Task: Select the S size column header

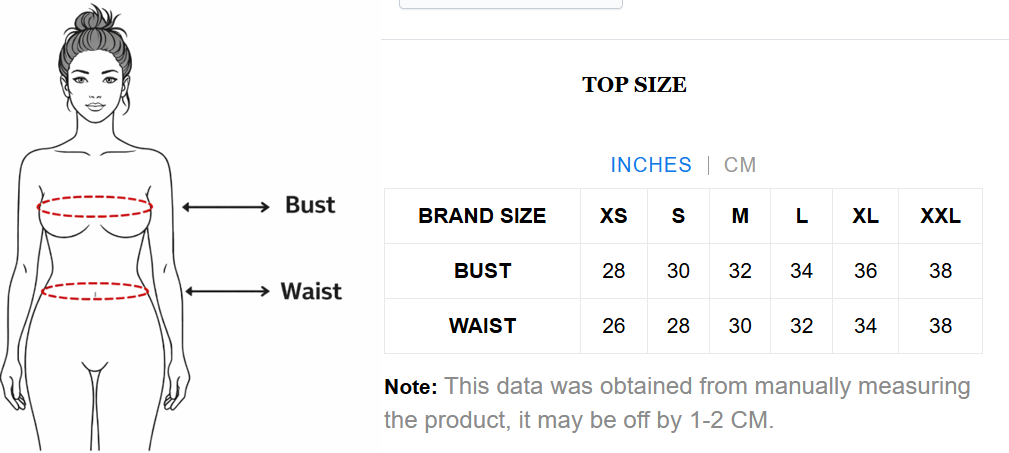Action: pyautogui.click(x=678, y=216)
